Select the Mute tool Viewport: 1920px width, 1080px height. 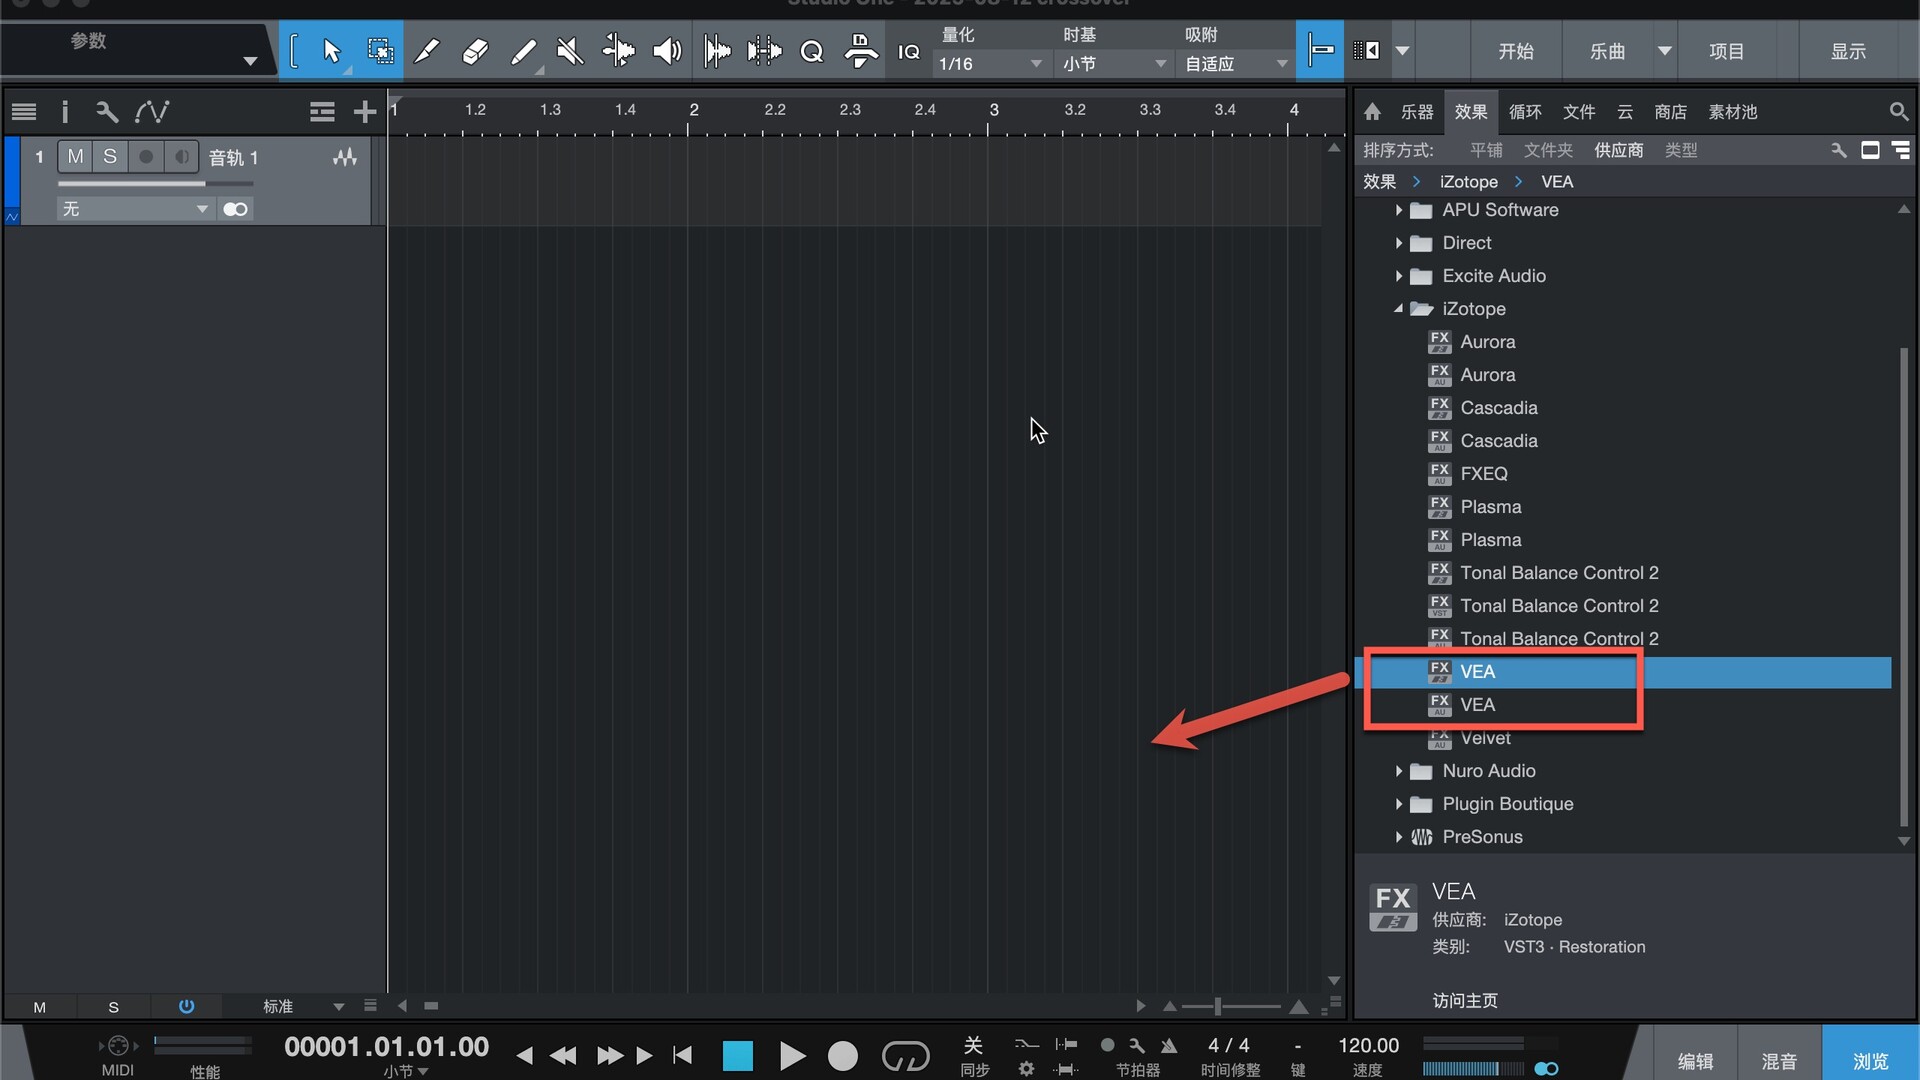(570, 51)
